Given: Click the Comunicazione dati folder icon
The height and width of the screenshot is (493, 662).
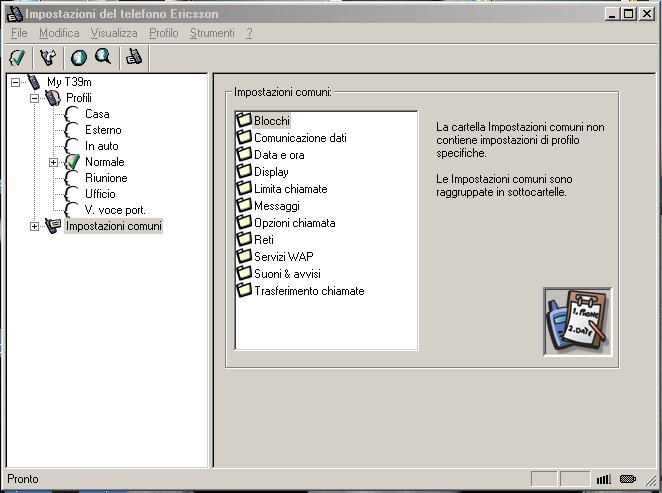Looking at the screenshot, I should [244, 137].
